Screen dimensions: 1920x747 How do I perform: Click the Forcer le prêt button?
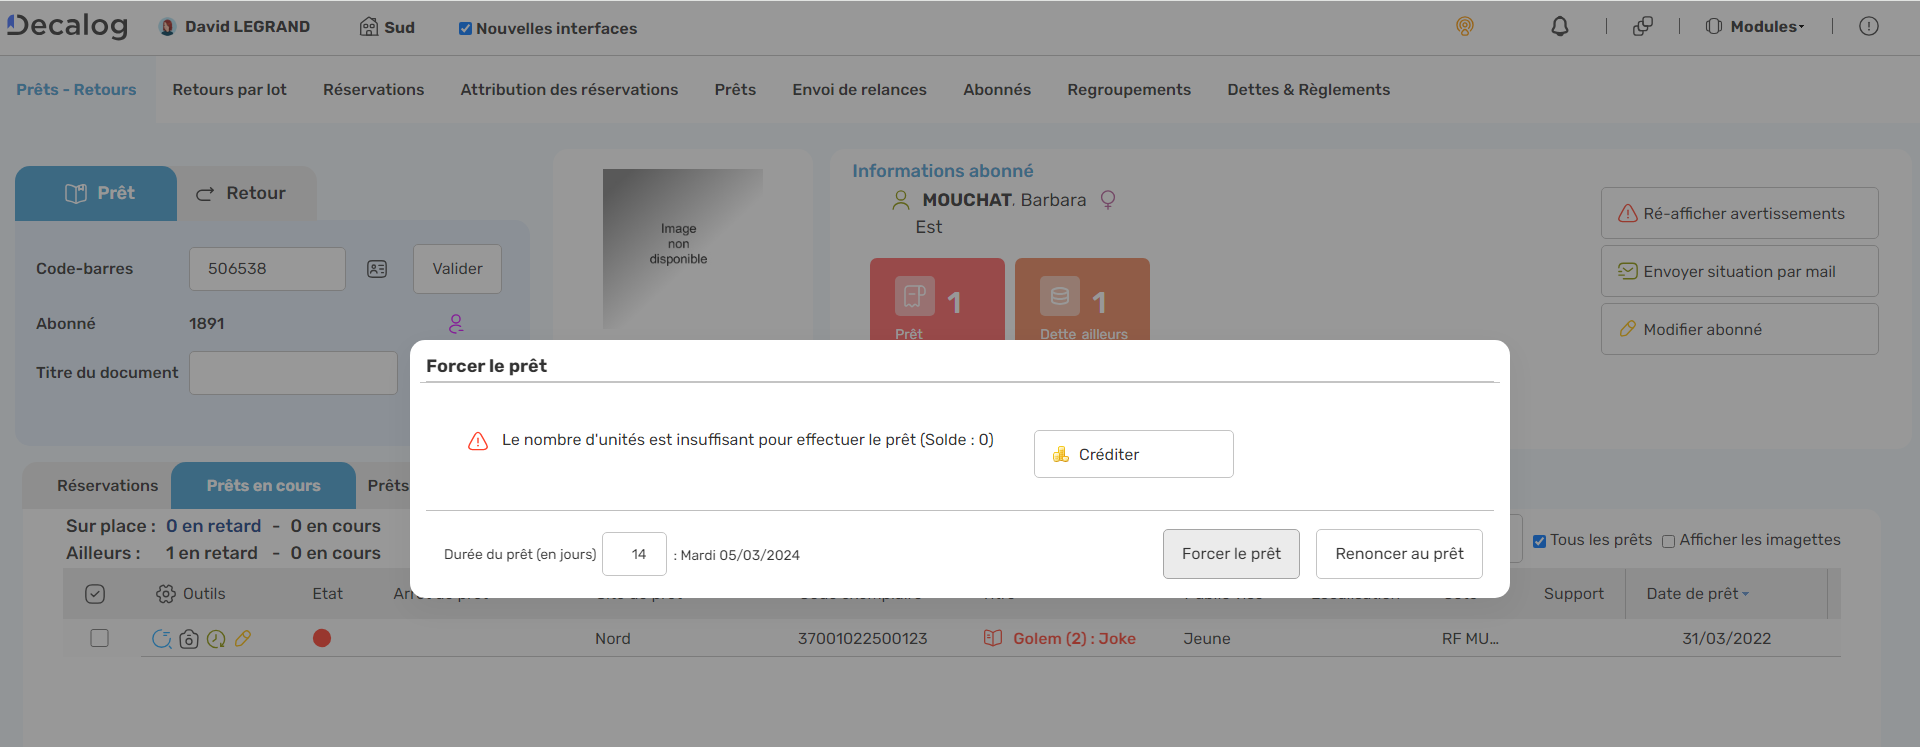point(1230,554)
